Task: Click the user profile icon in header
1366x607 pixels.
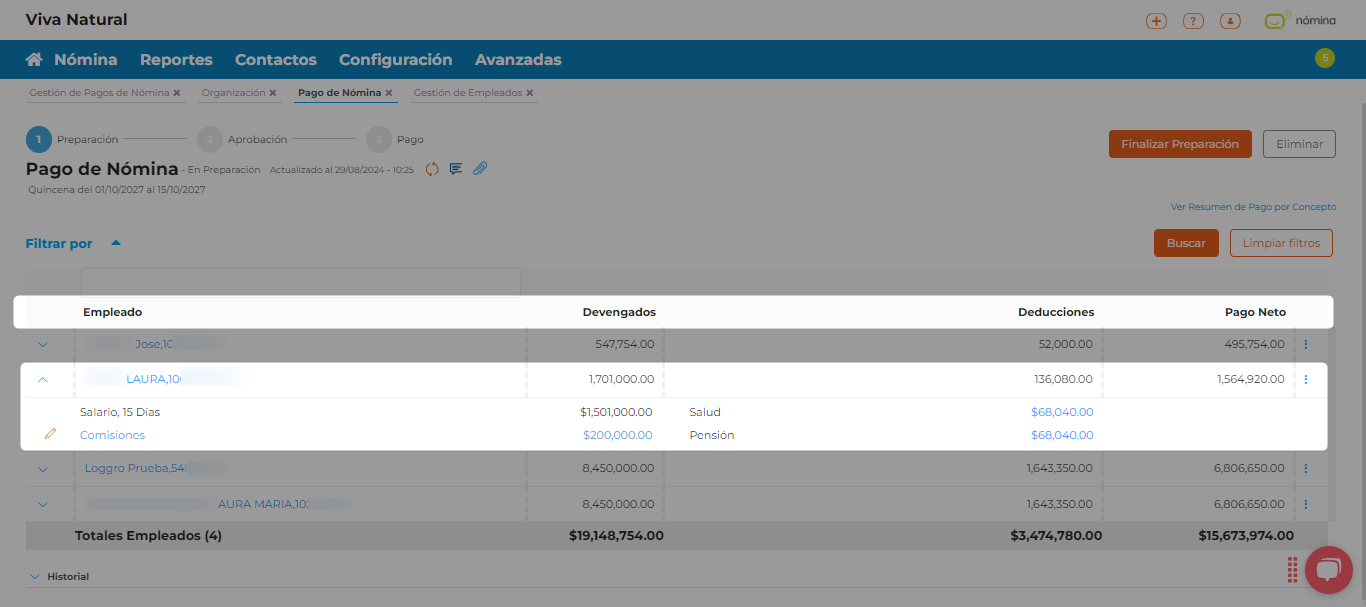Action: pyautogui.click(x=1230, y=21)
